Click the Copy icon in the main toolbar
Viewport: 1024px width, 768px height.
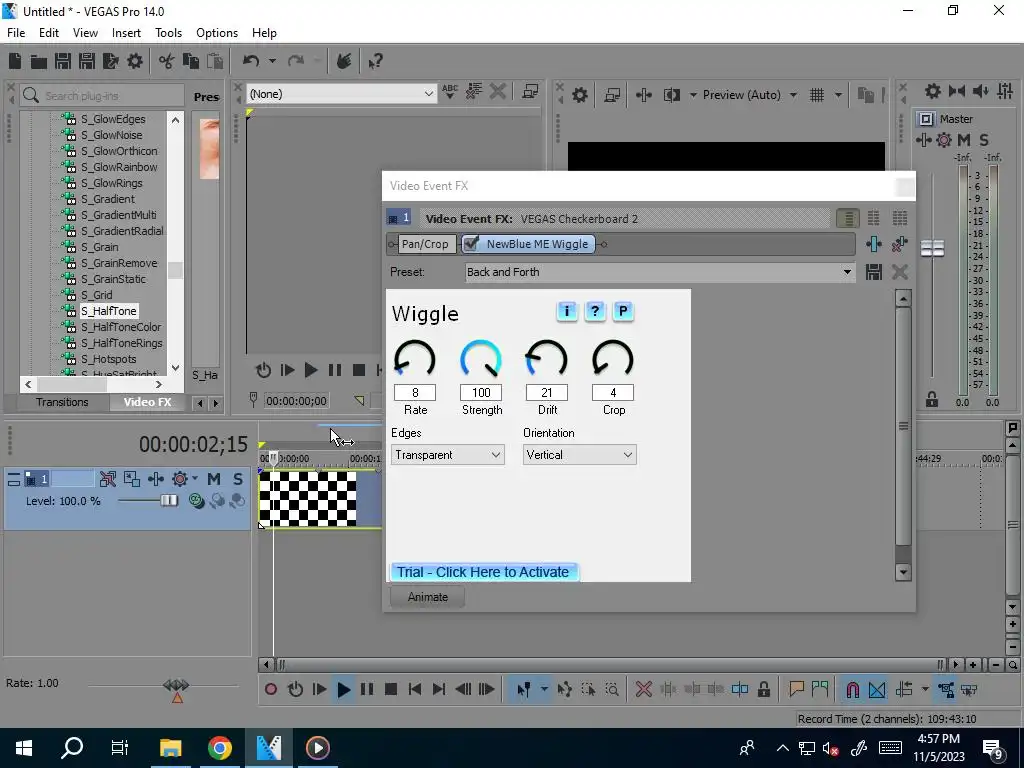[x=191, y=61]
